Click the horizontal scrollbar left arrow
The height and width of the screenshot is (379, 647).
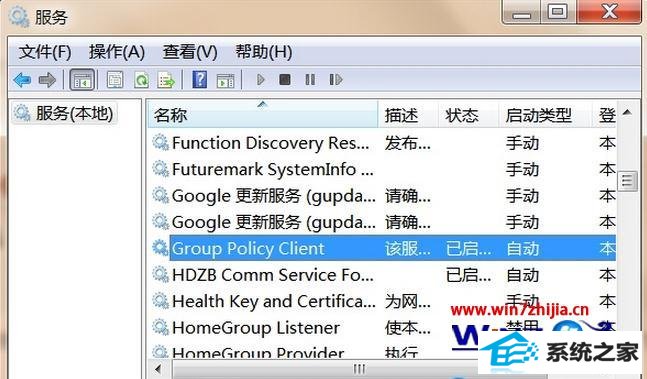coord(158,368)
